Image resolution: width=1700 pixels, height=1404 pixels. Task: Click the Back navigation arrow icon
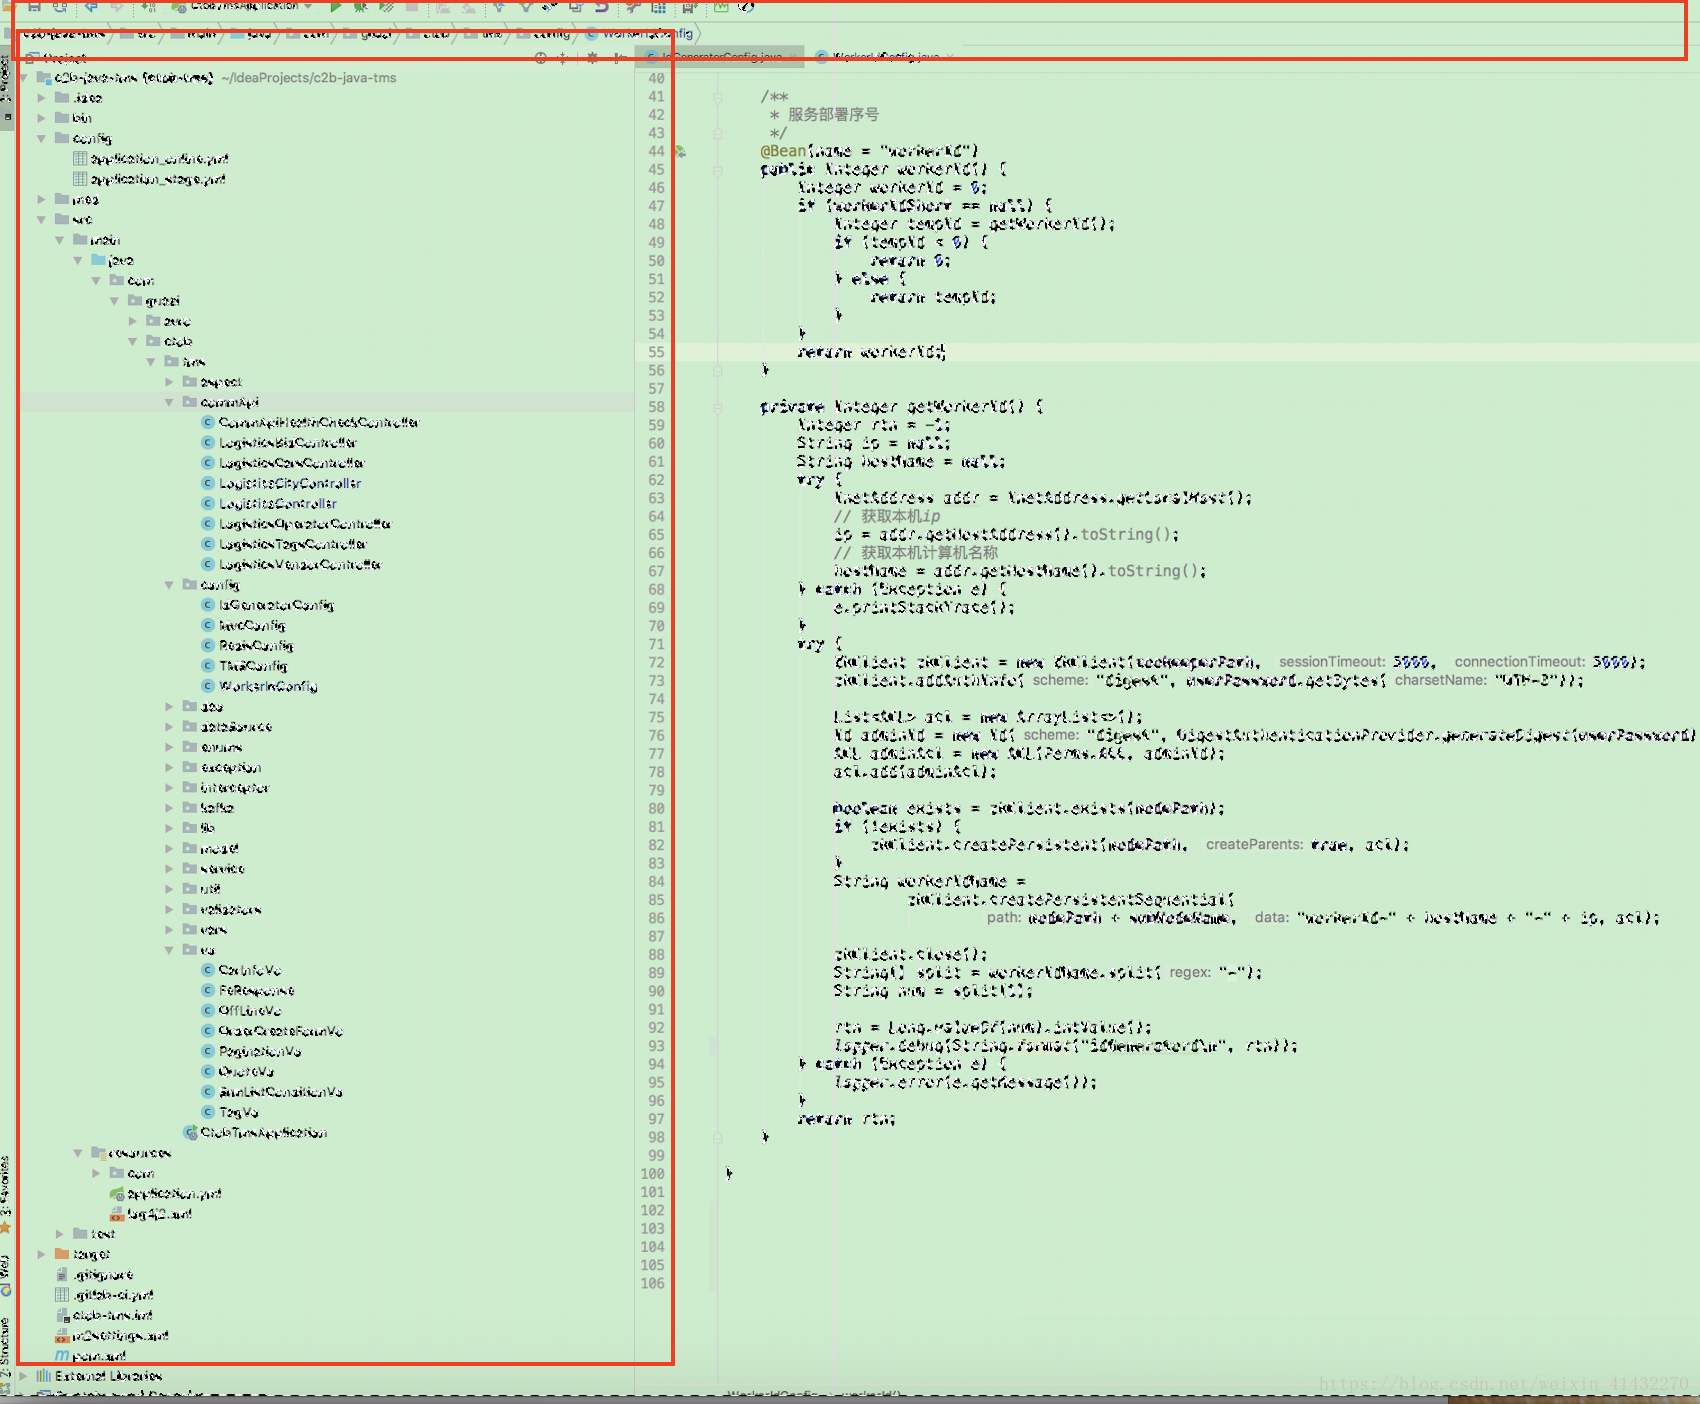(x=91, y=6)
